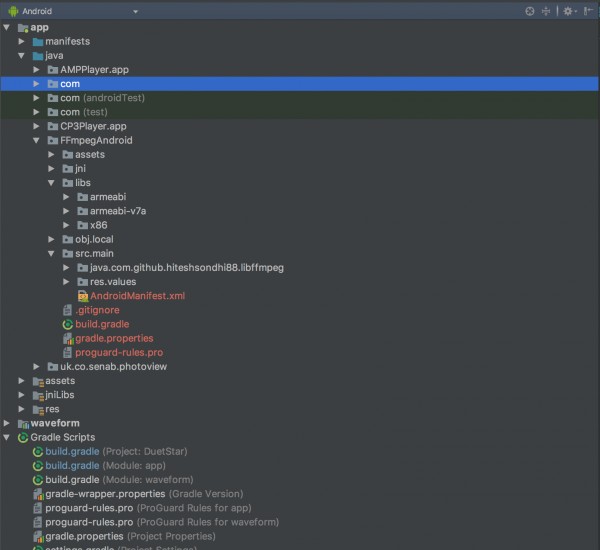Click the build.gradle (Module: app) icon
The height and width of the screenshot is (550, 600).
click(x=38, y=466)
